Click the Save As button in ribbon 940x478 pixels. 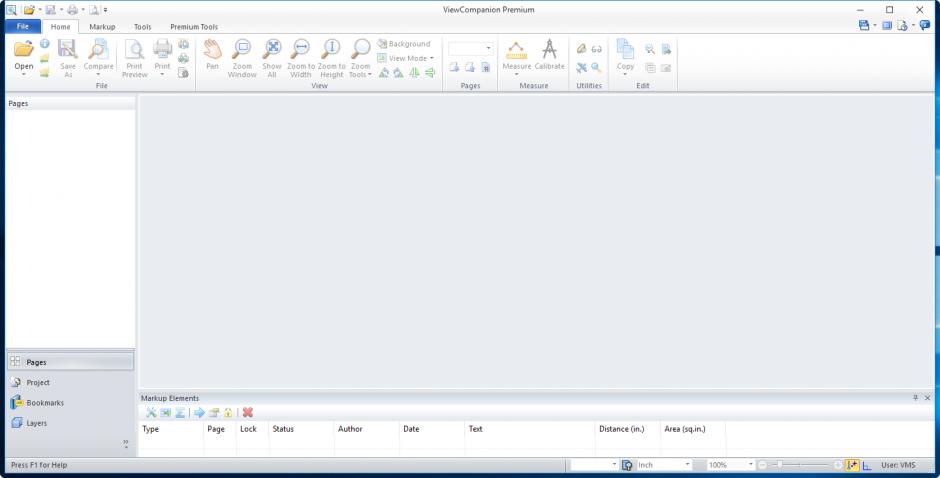(x=68, y=58)
